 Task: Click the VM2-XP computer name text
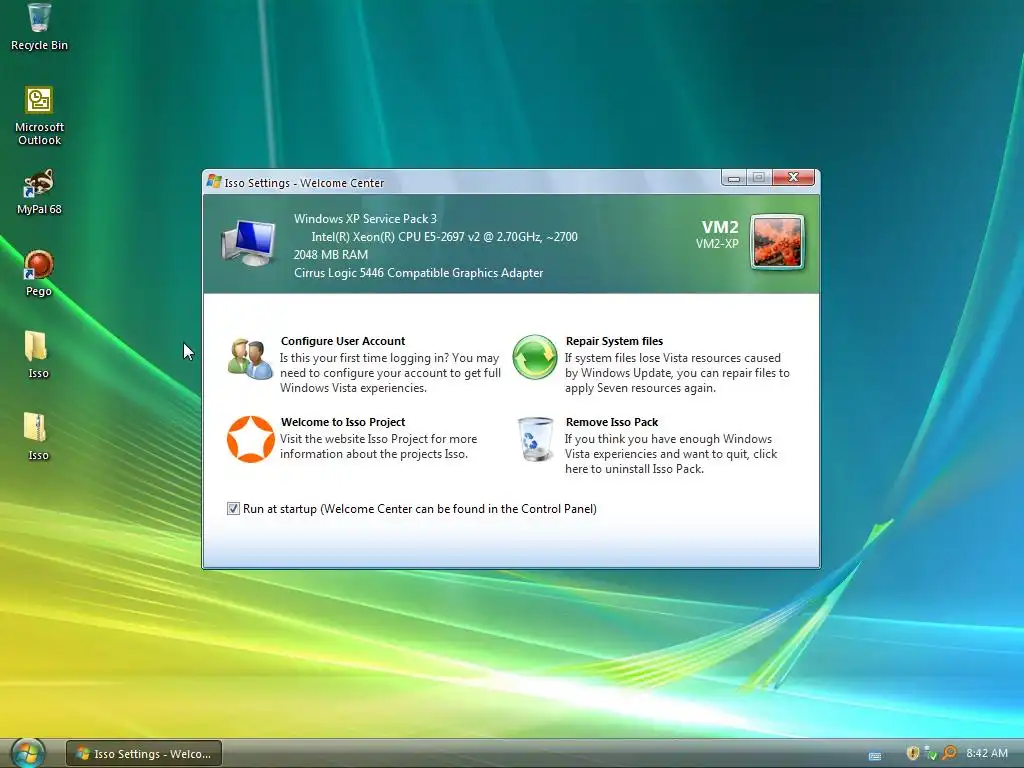717,244
